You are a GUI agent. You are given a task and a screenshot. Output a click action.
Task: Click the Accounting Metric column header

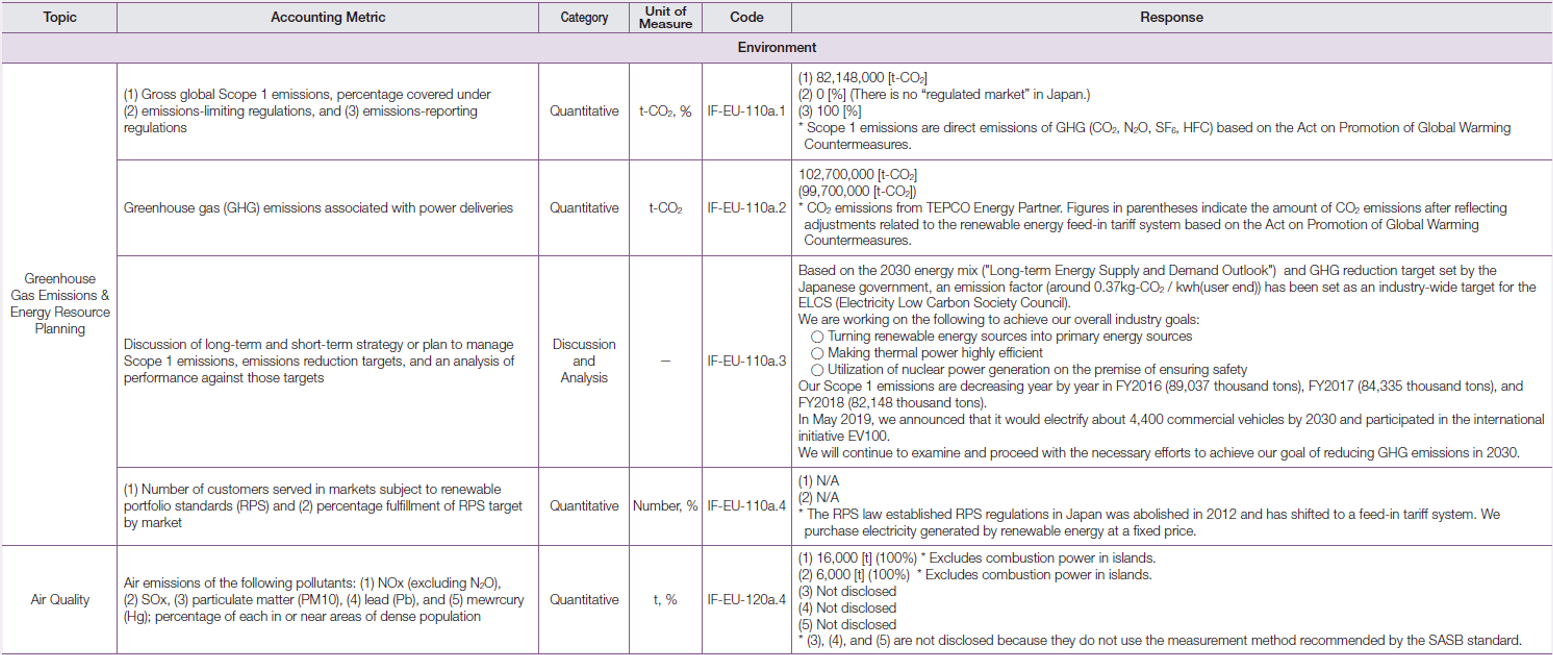tap(329, 17)
